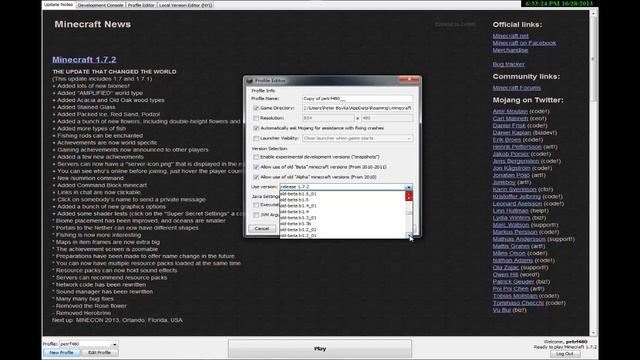
Task: Click the Profile Editor window title icon
Action: point(250,80)
